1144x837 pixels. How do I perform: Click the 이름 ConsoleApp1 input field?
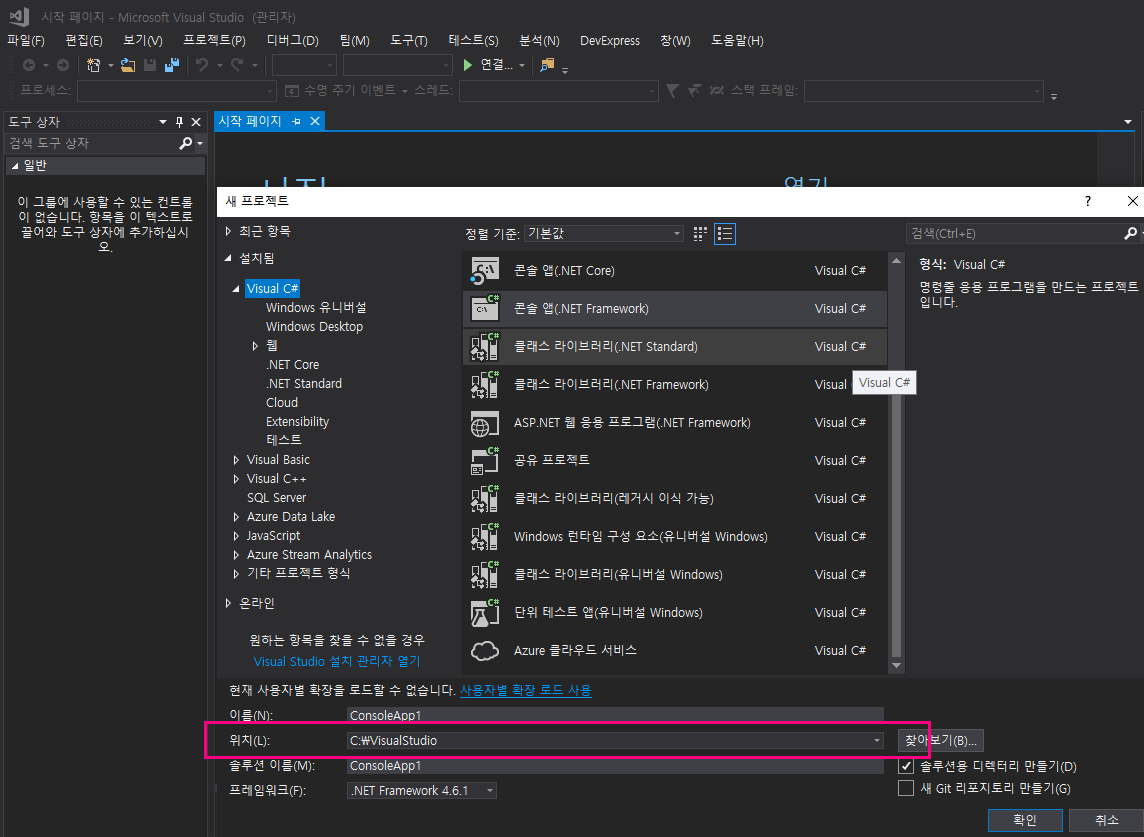(615, 715)
